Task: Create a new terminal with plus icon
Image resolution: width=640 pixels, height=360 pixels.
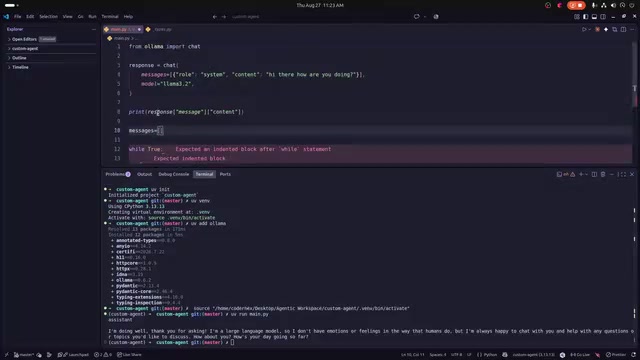Action: tap(581, 174)
